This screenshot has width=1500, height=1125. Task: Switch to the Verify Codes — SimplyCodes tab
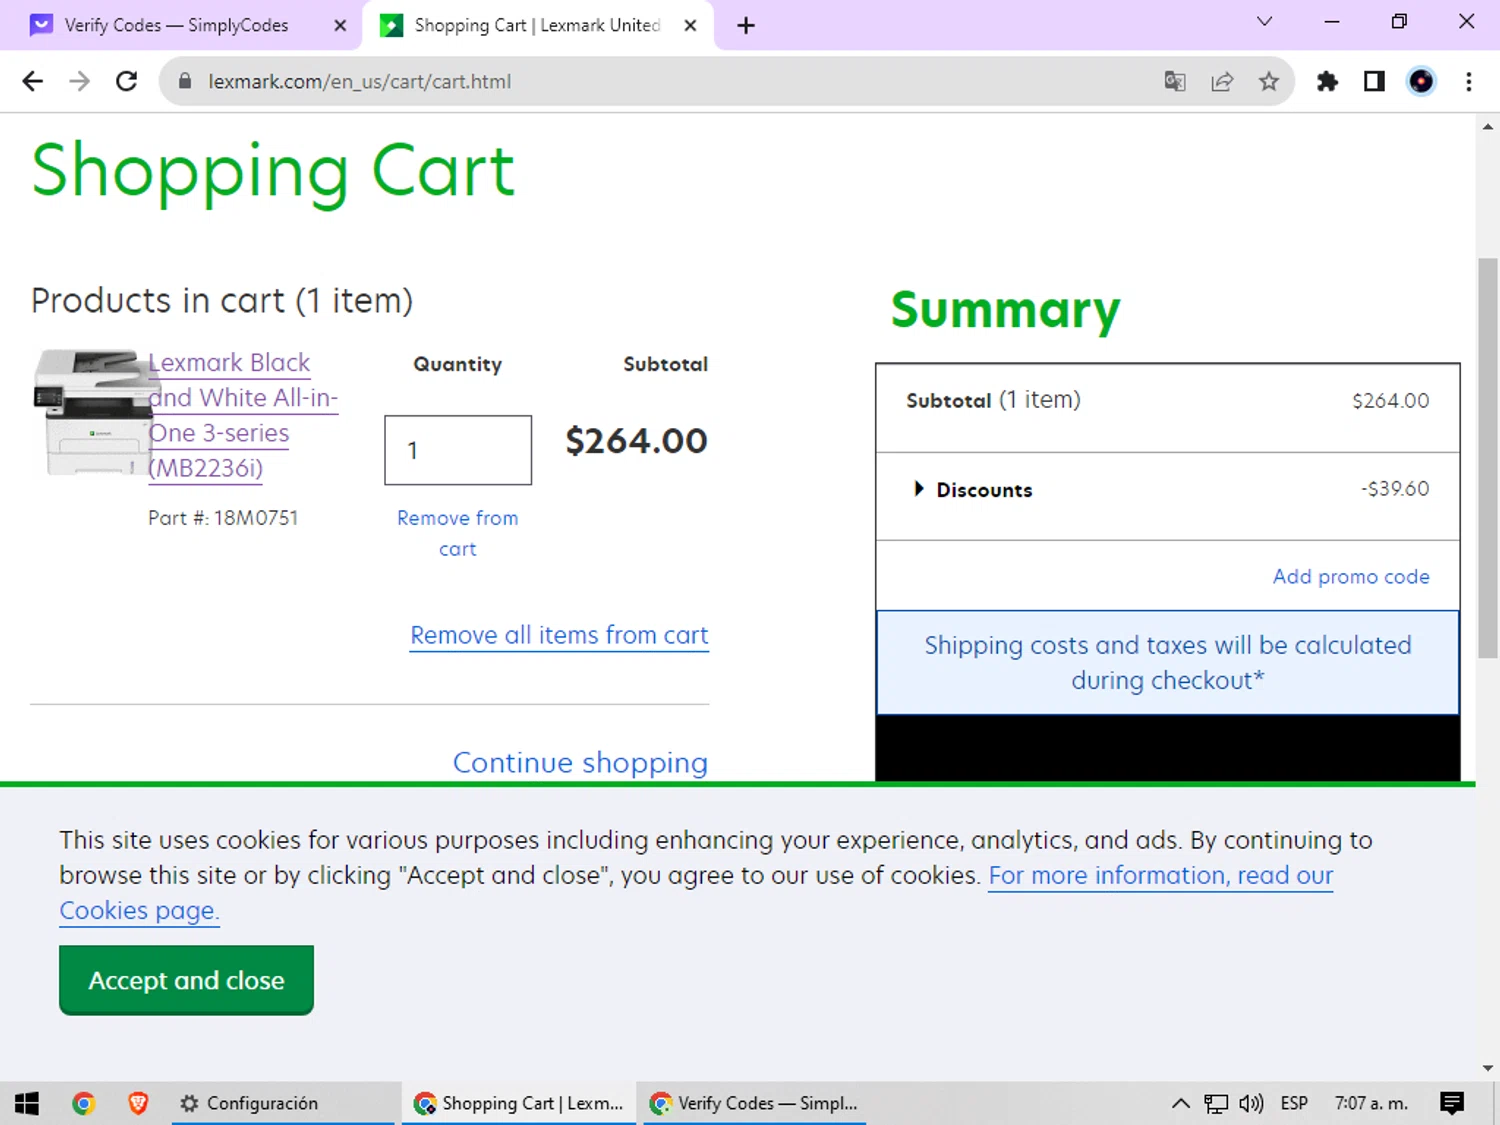pos(176,25)
